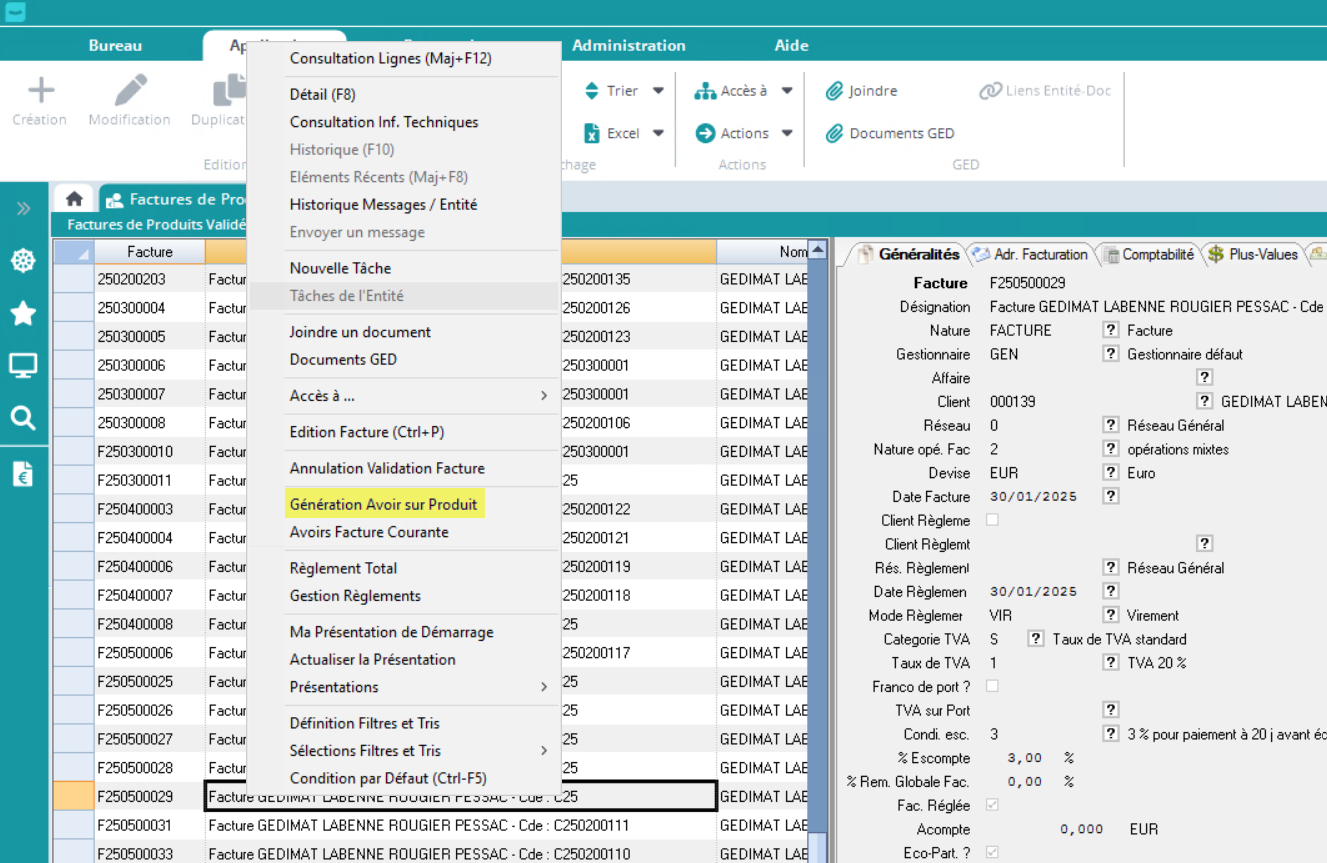1327x863 pixels.
Task: Open the Actions dropdown arrow
Action: tap(787, 133)
